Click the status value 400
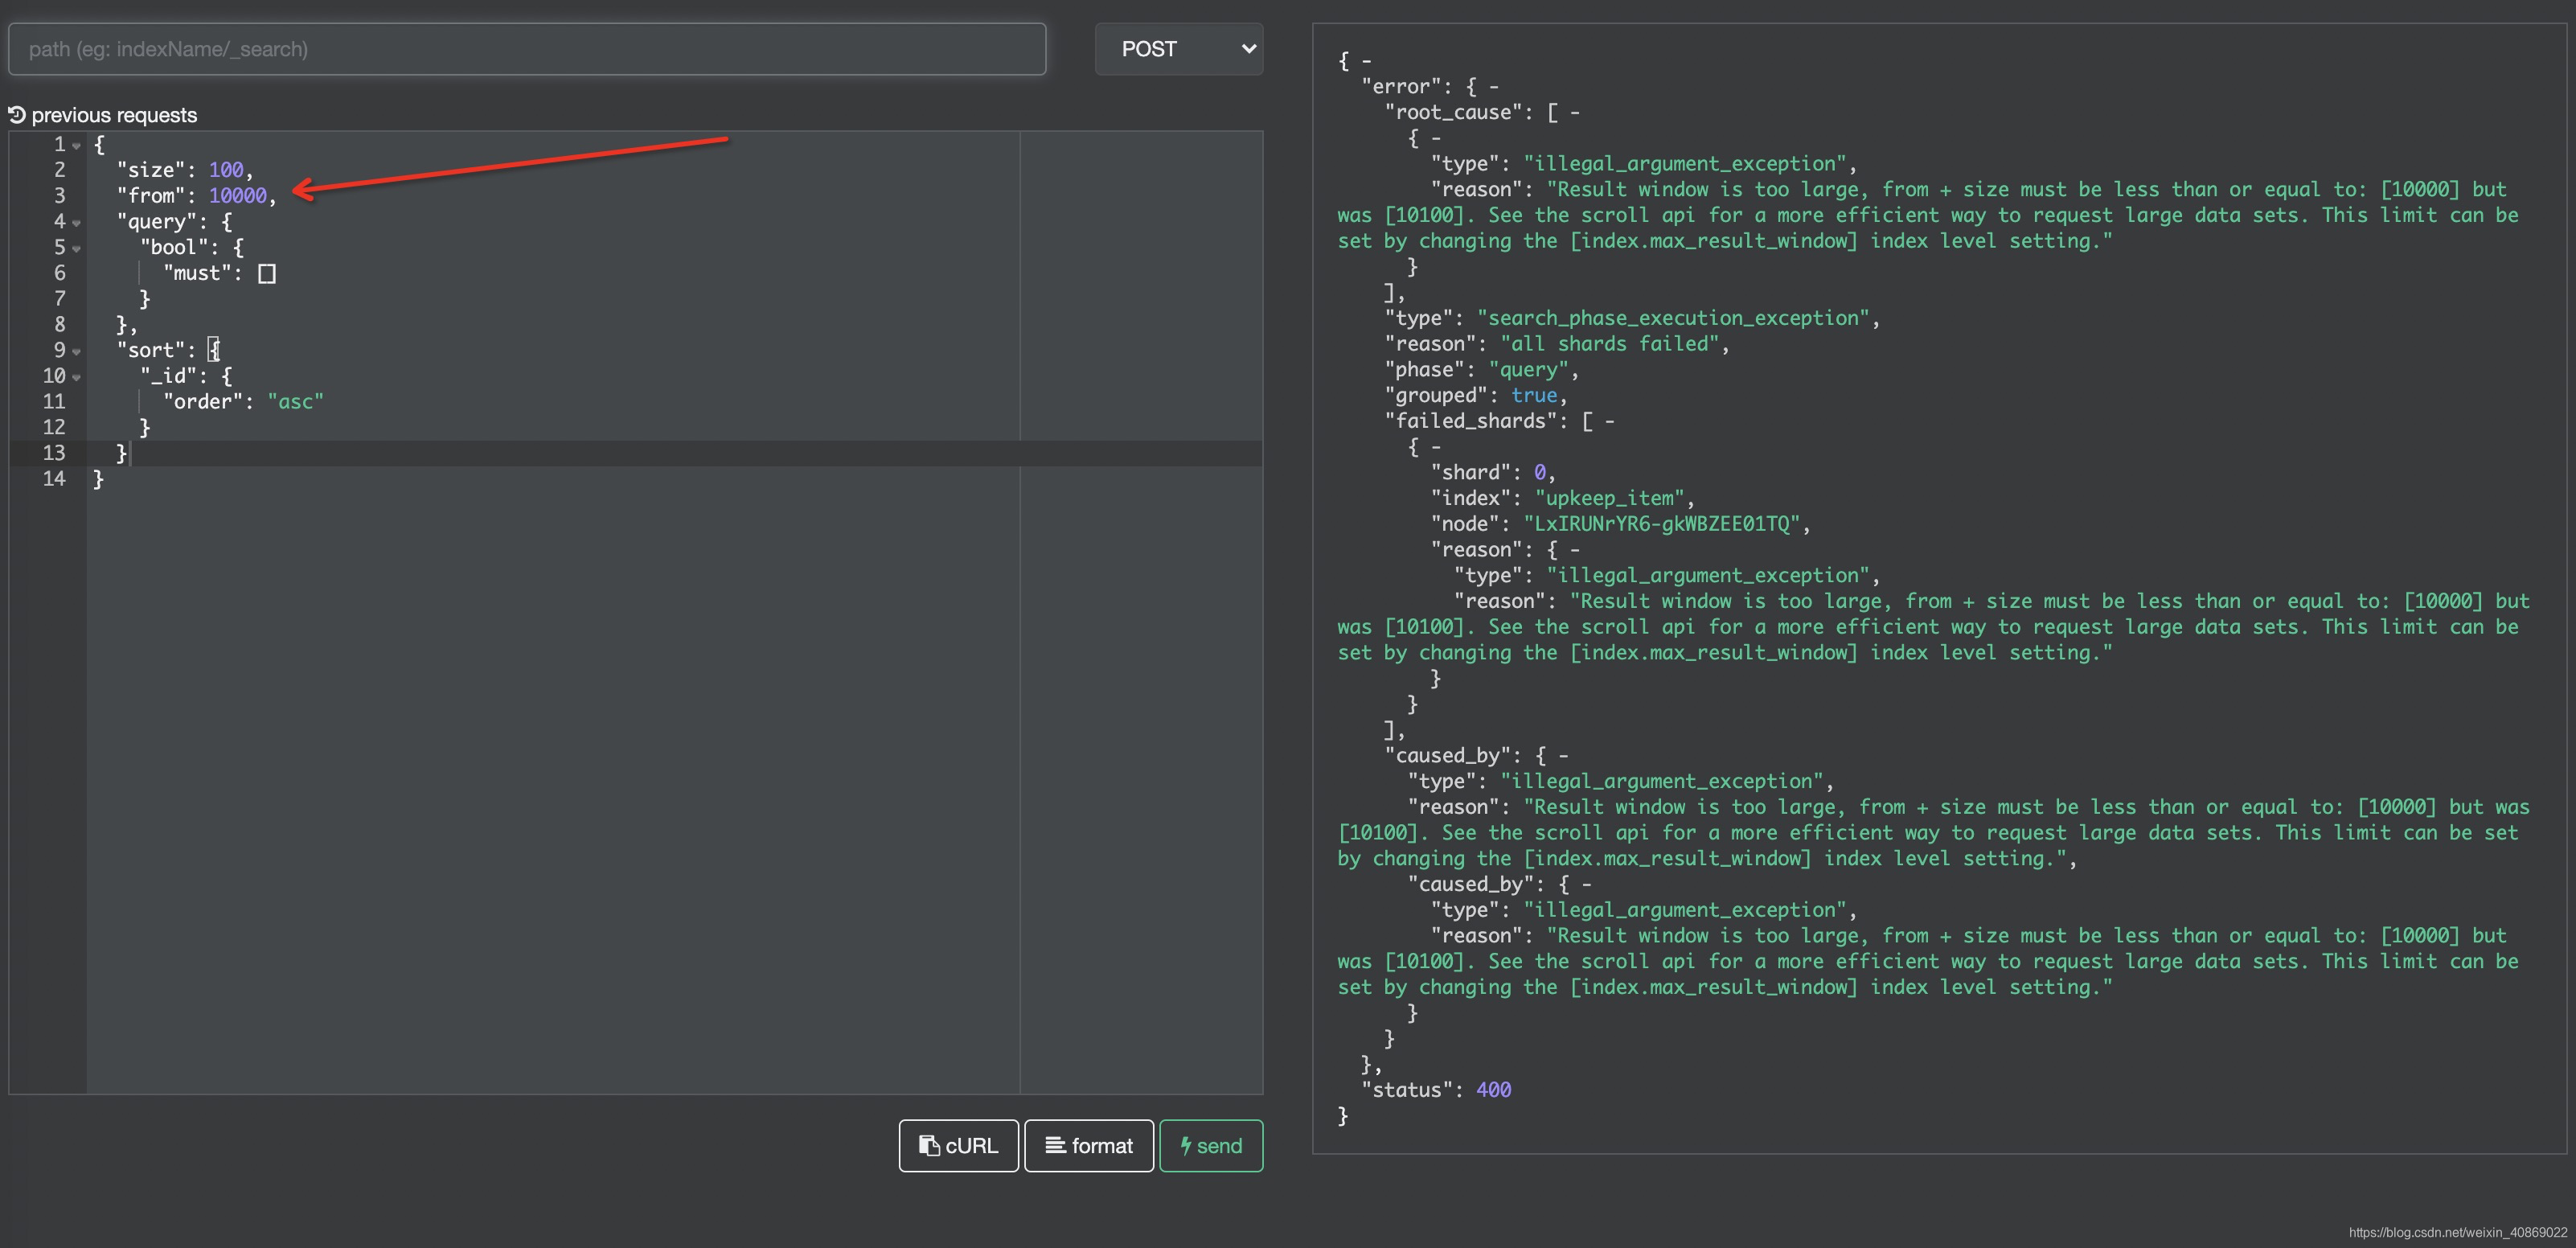 [x=1493, y=1090]
